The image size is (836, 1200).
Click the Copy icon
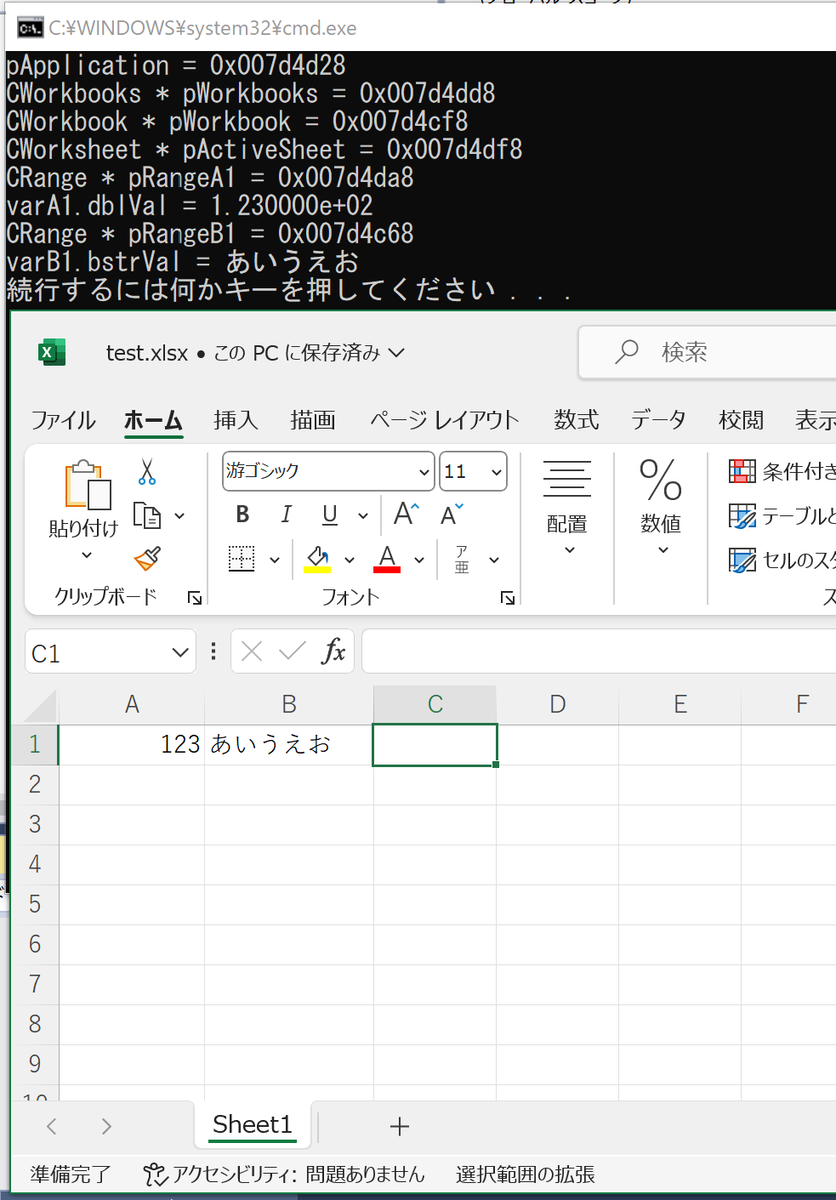coord(148,516)
